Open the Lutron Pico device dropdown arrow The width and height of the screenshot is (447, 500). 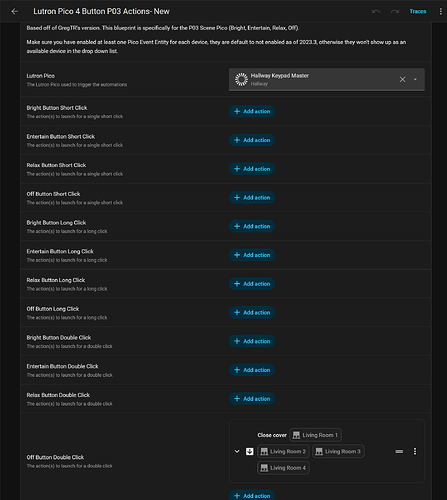415,79
